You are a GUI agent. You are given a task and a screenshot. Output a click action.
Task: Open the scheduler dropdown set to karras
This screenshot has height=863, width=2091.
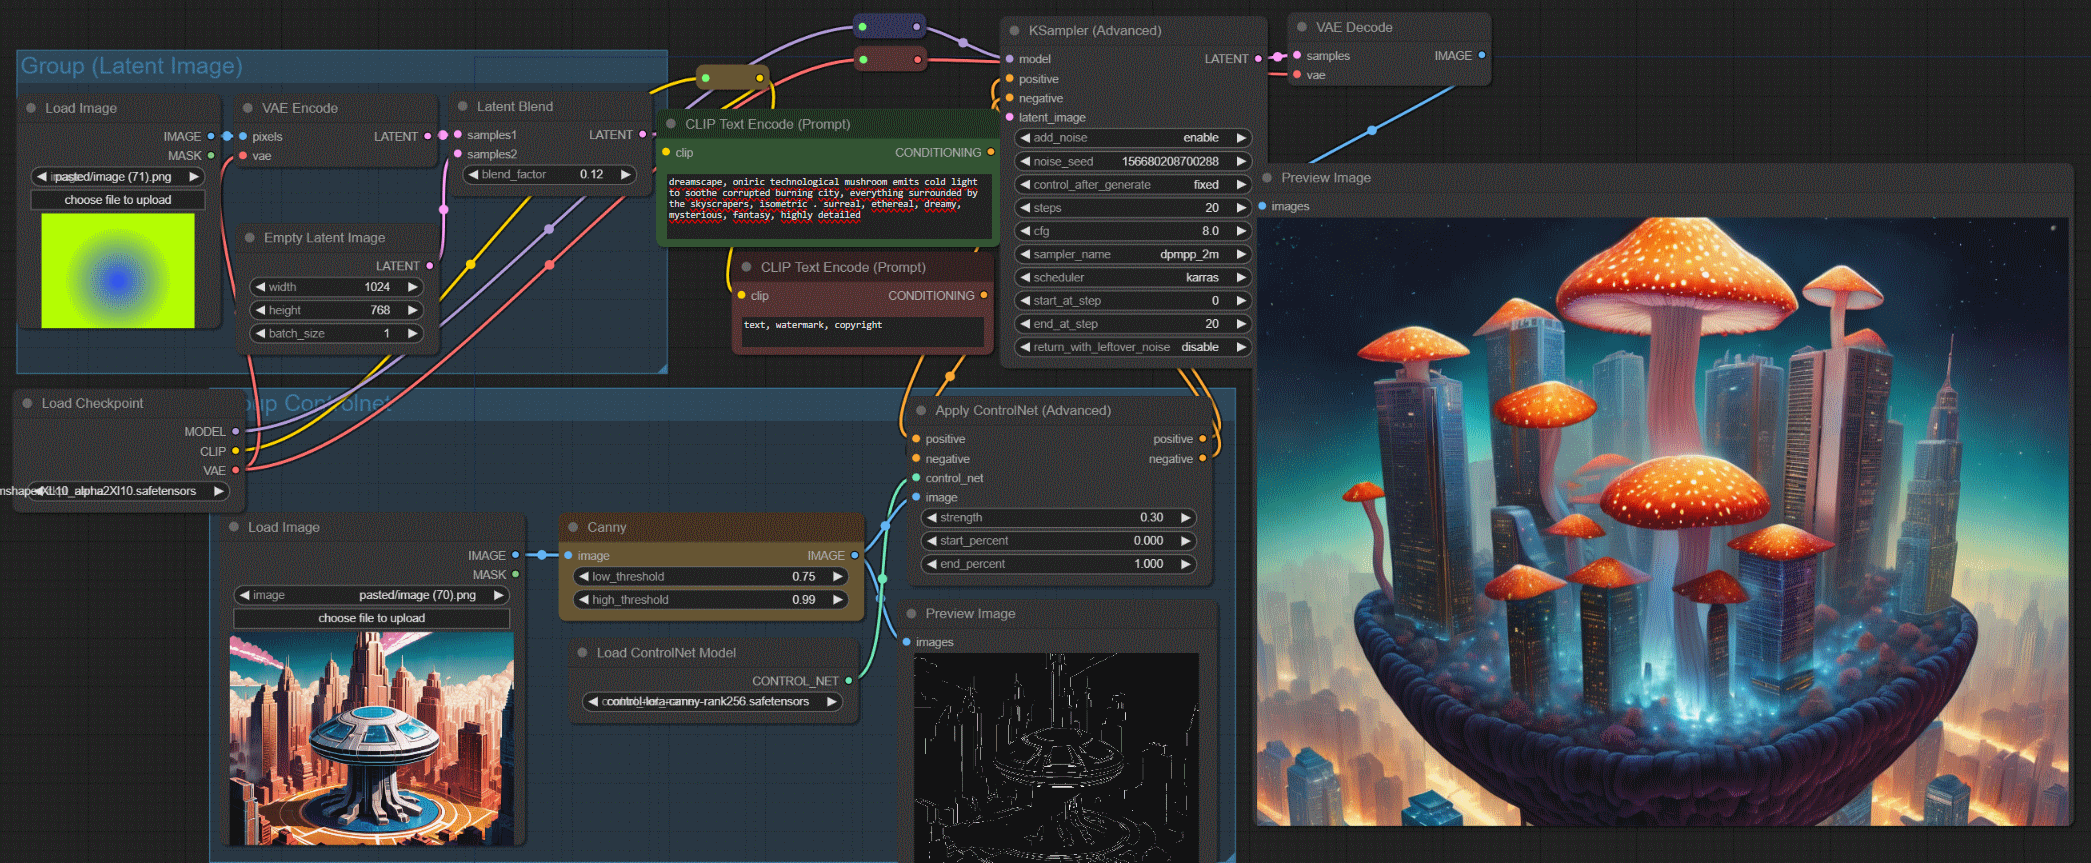click(x=1131, y=277)
